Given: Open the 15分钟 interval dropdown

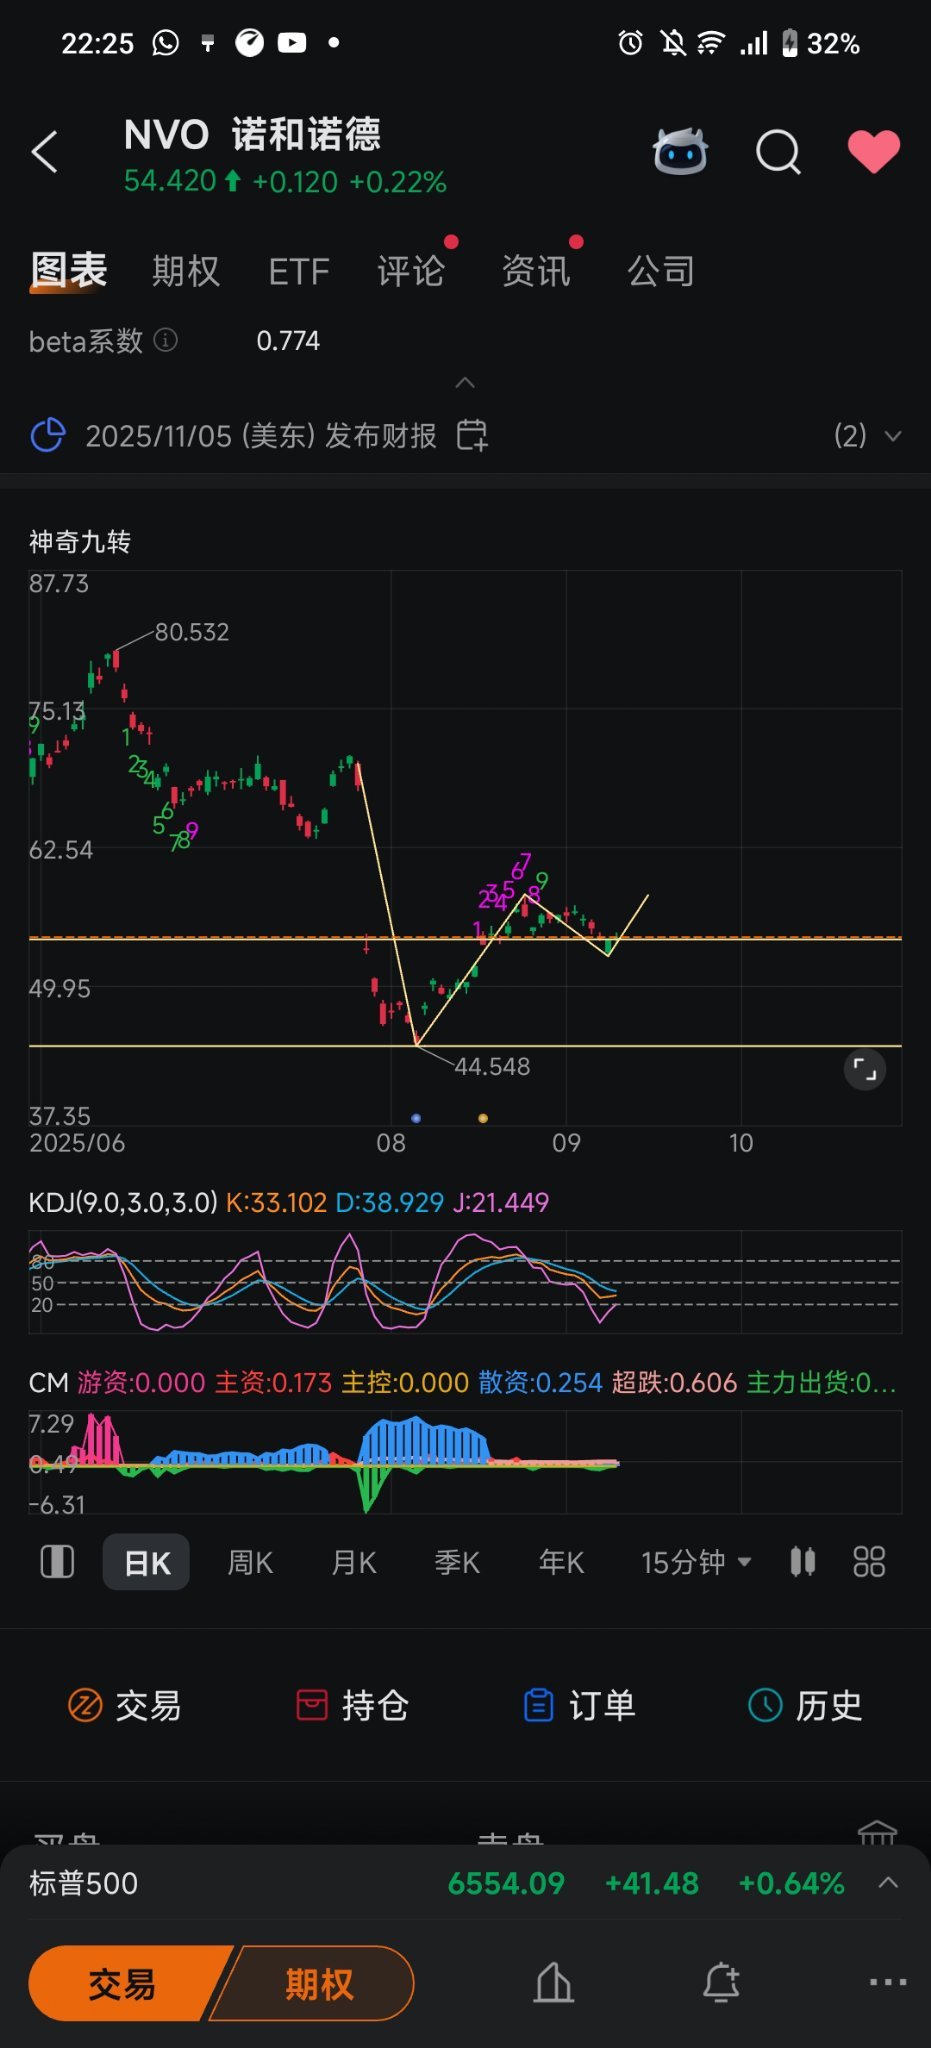Looking at the screenshot, I should point(696,1562).
